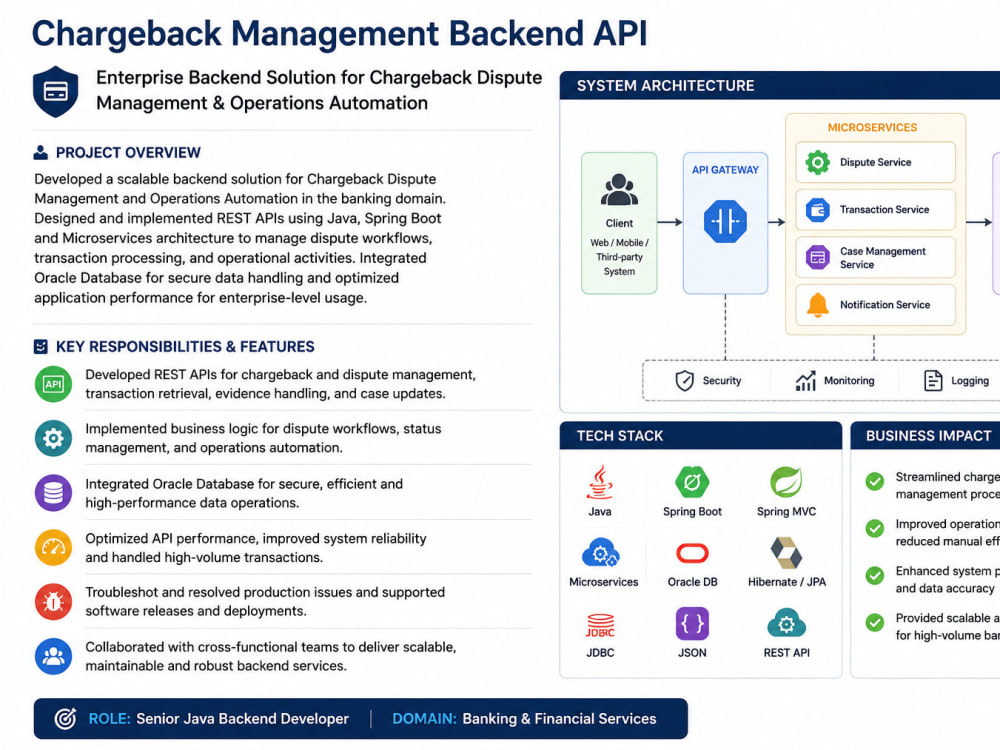Click the Java coffee cup icon
The image size is (1000, 750).
coord(599,482)
